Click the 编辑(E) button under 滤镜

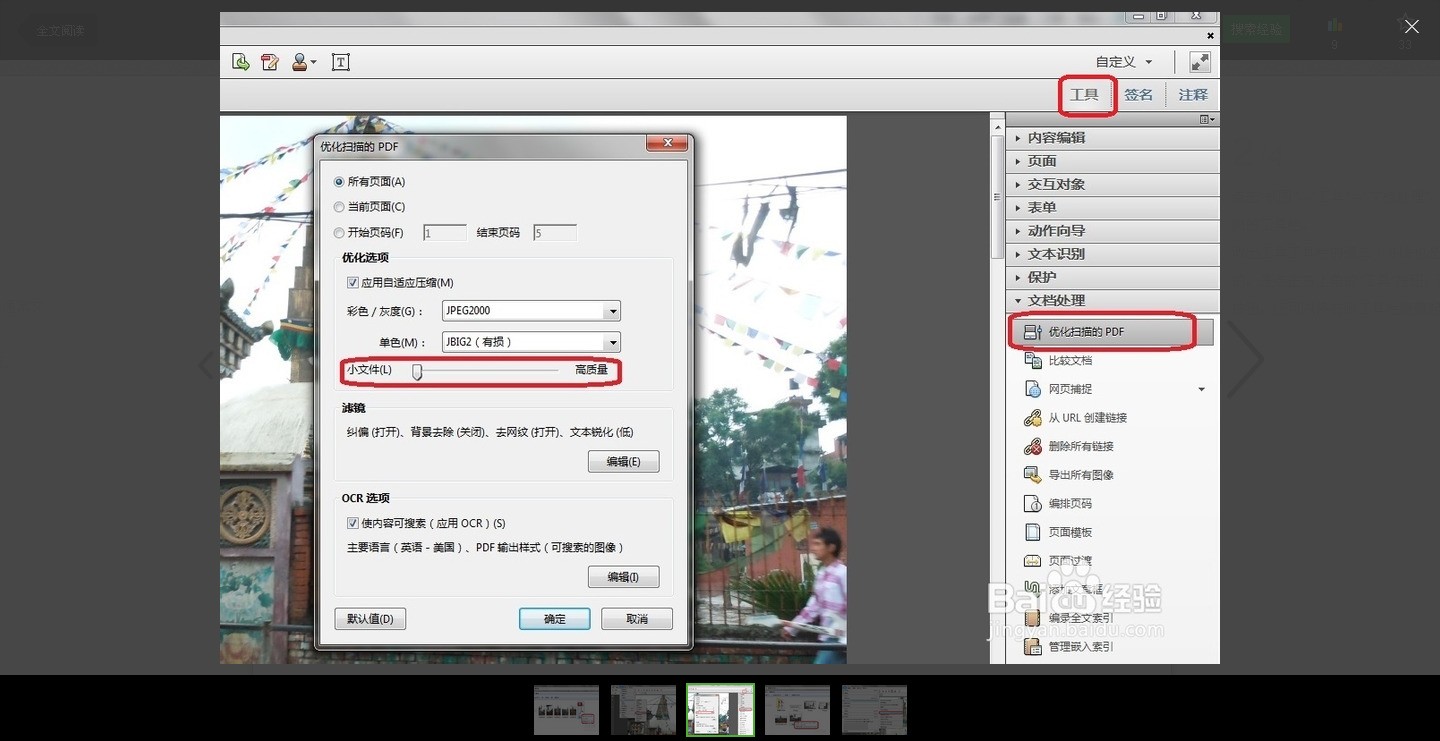623,462
